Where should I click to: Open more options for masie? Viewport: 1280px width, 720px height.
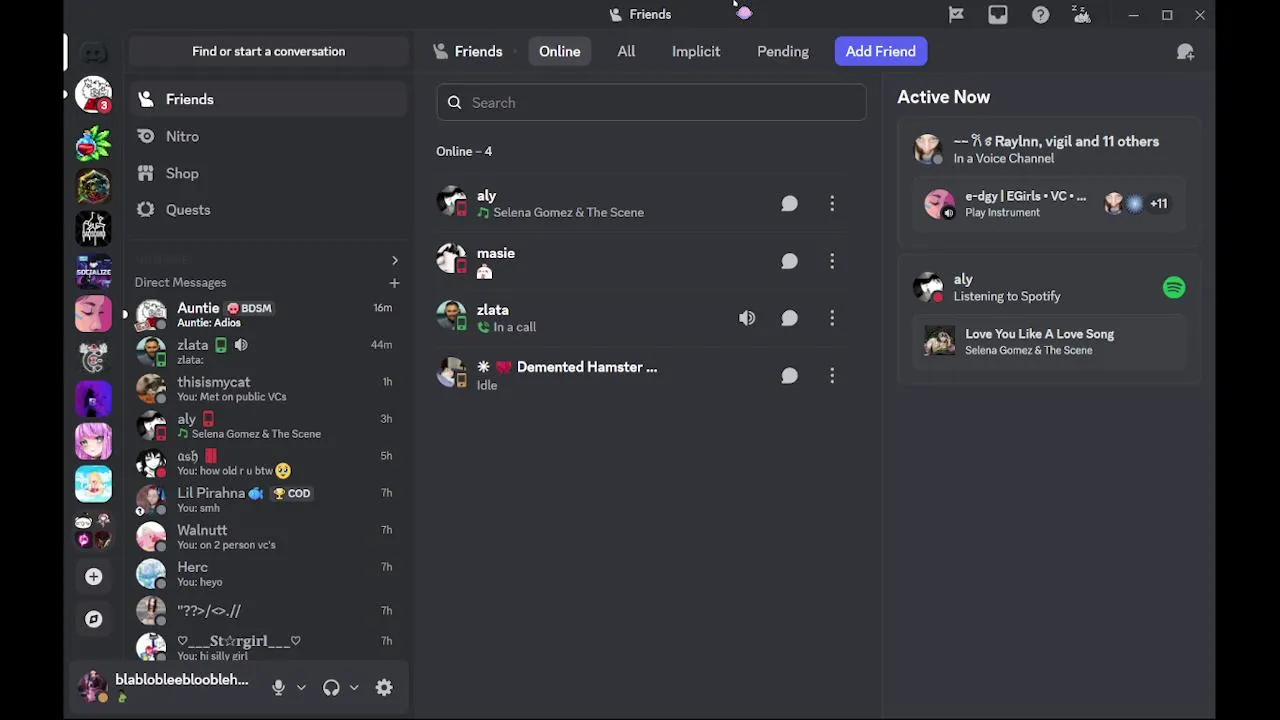832,261
